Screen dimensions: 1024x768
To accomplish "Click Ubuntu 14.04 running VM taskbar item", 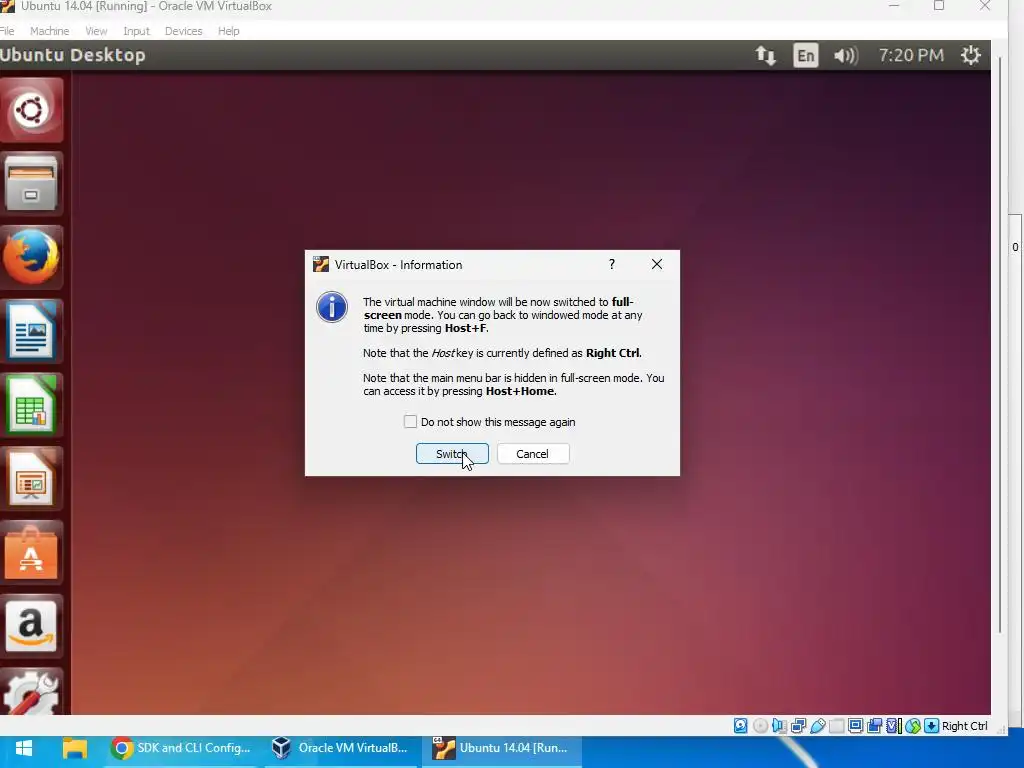I will [x=502, y=748].
